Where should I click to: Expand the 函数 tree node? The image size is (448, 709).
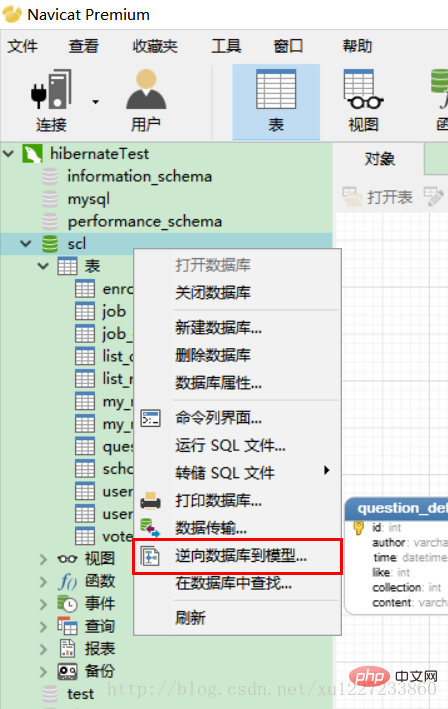point(43,581)
